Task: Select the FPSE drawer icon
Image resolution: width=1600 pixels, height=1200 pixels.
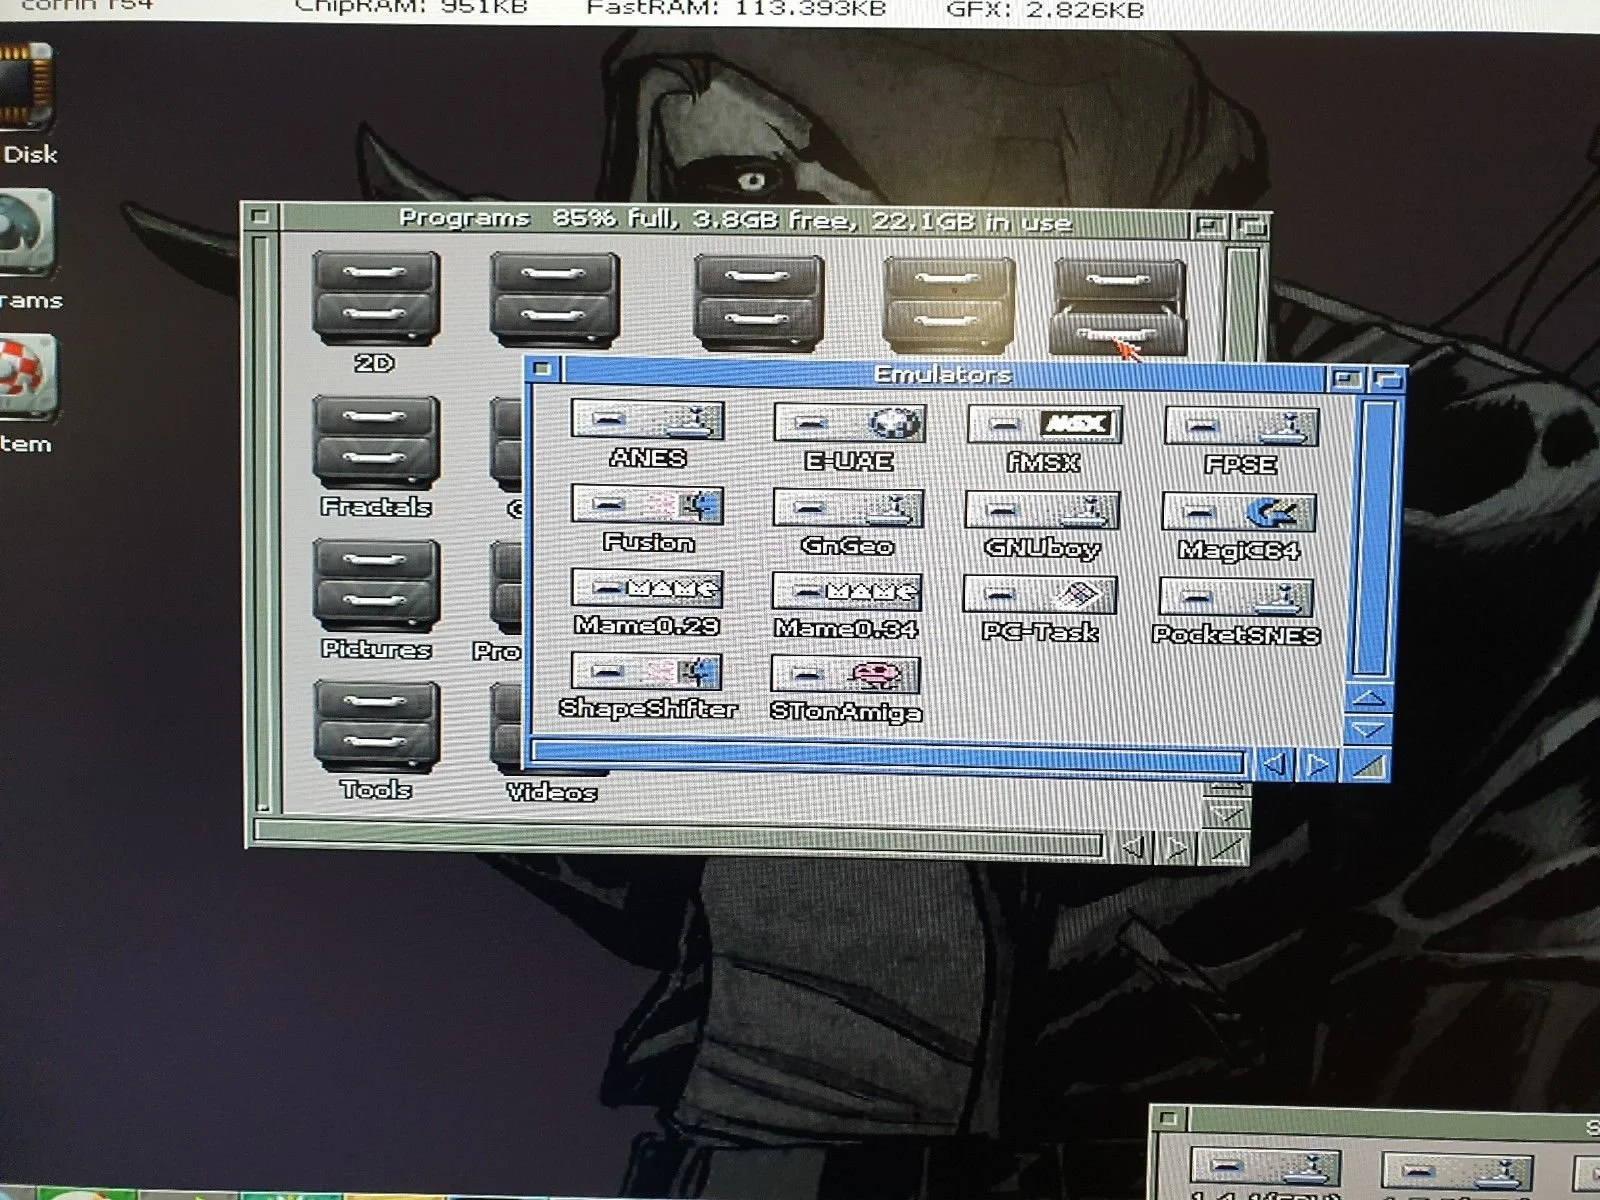Action: (1241, 426)
